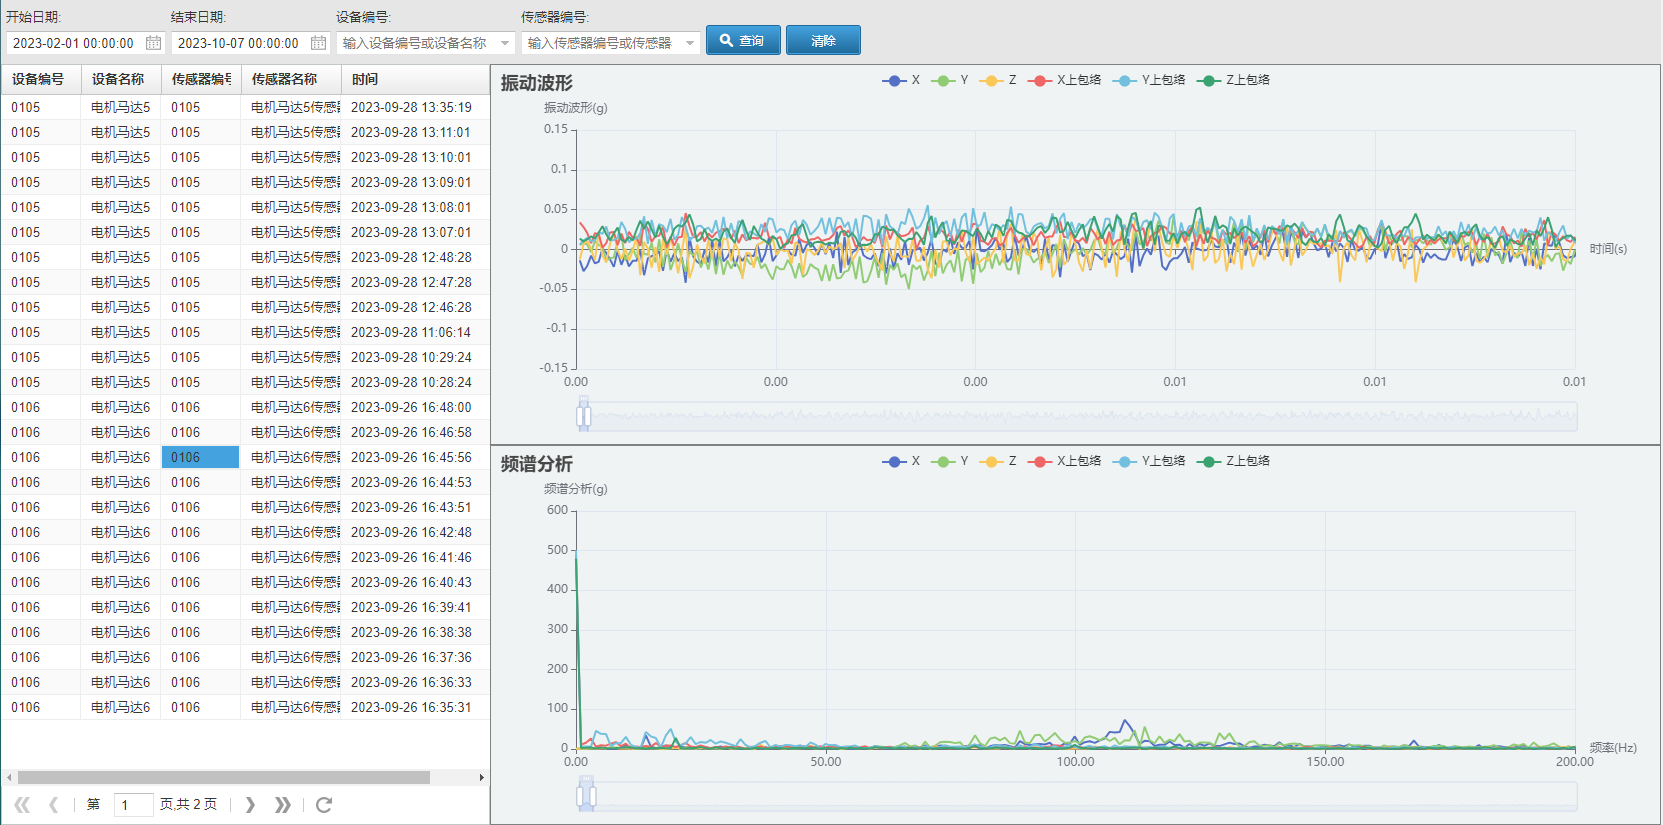The height and width of the screenshot is (825, 1663).
Task: Open the start date calendar picker icon
Action: [x=153, y=43]
